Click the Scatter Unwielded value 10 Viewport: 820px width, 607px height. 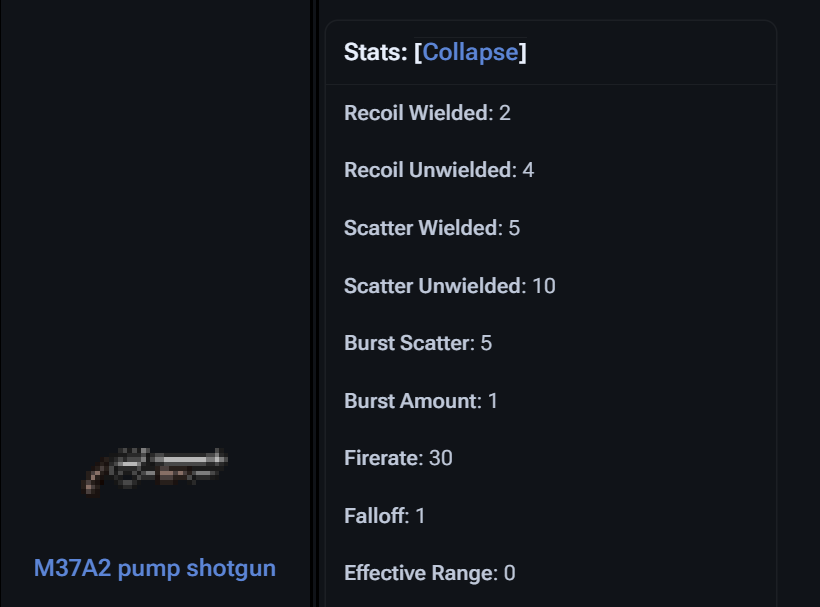pos(544,286)
